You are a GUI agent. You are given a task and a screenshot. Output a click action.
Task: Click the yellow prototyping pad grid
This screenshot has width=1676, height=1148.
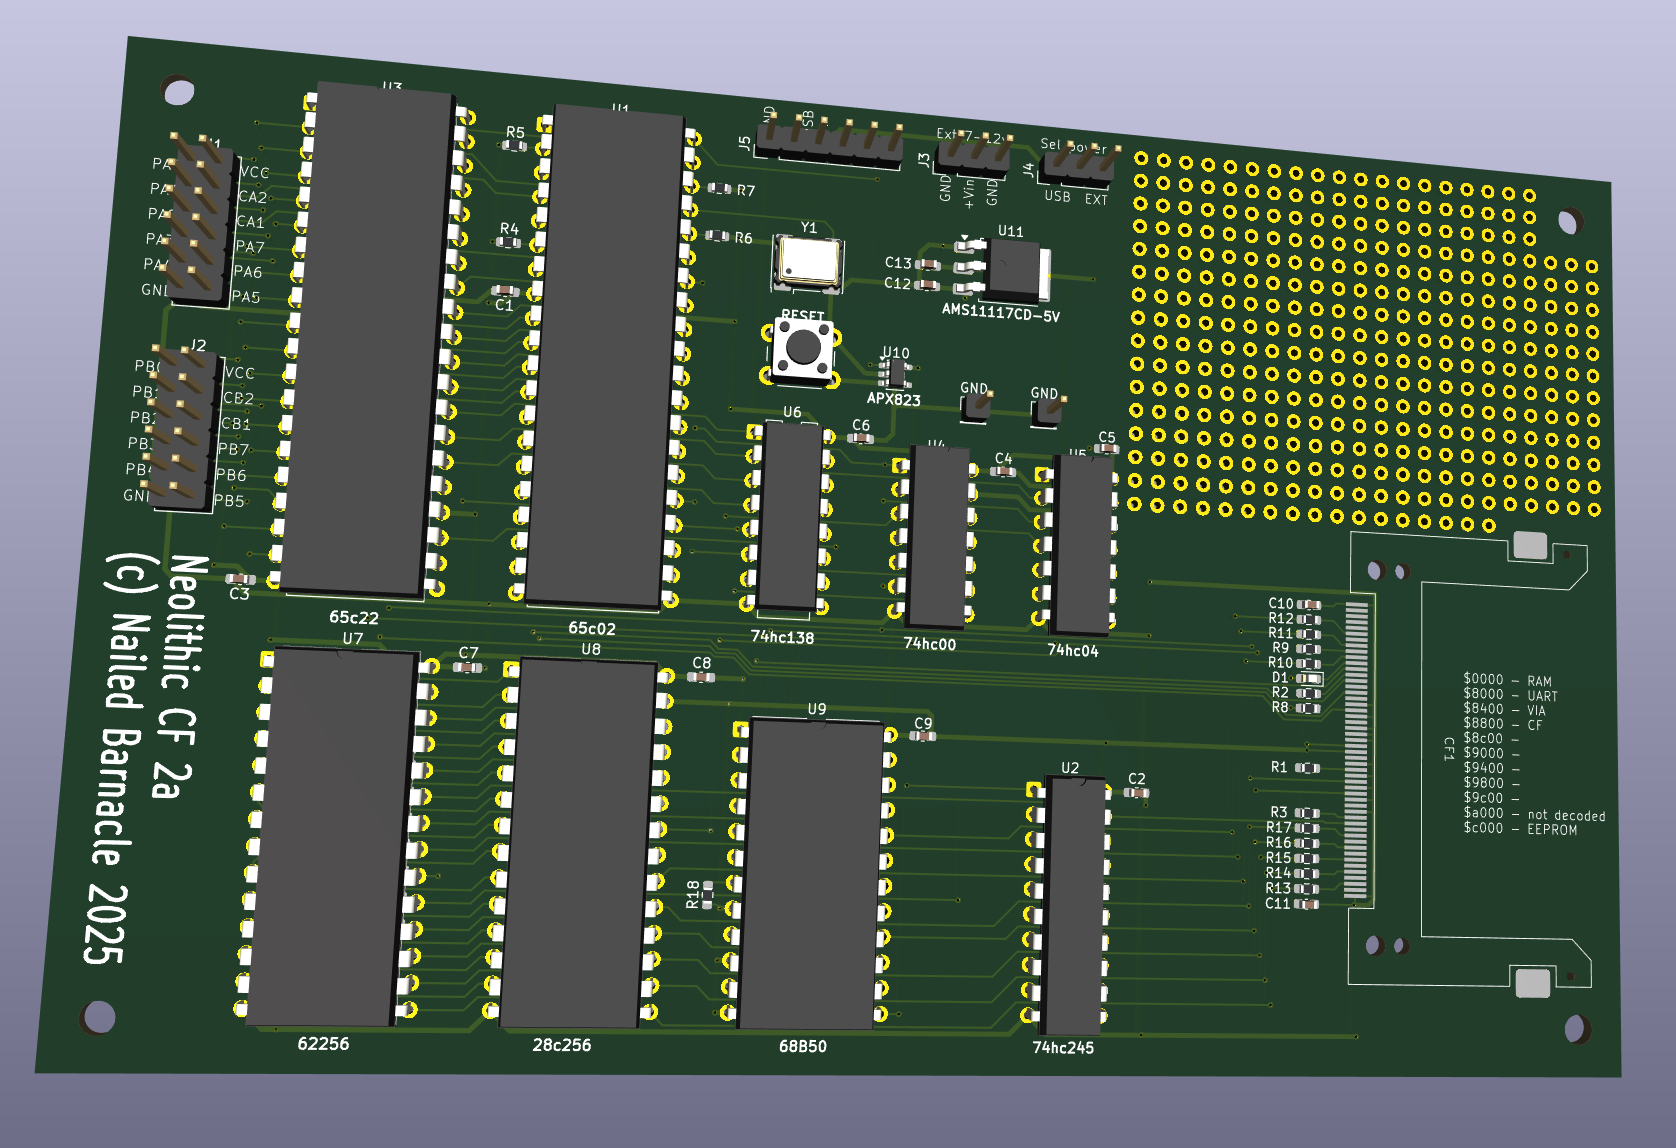(x=1360, y=340)
